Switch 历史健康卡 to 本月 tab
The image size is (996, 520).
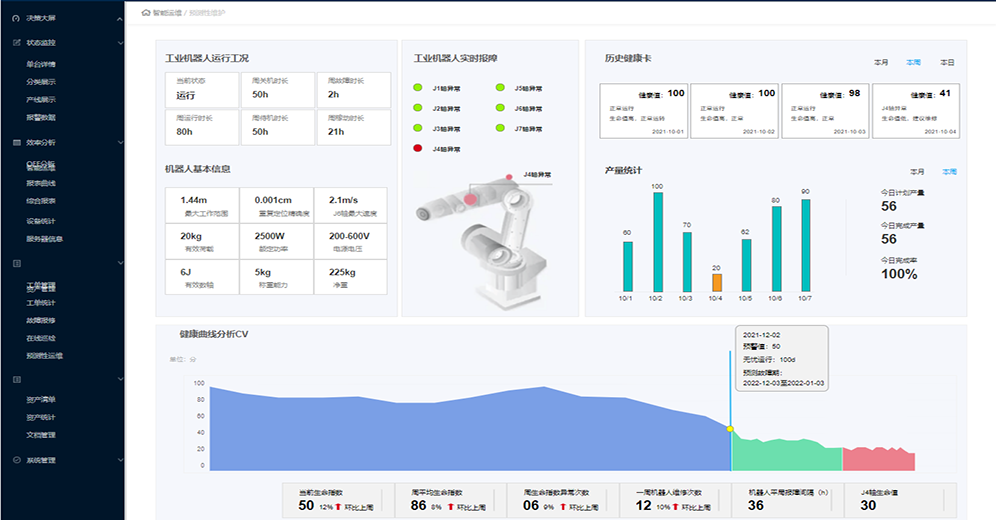[881, 62]
